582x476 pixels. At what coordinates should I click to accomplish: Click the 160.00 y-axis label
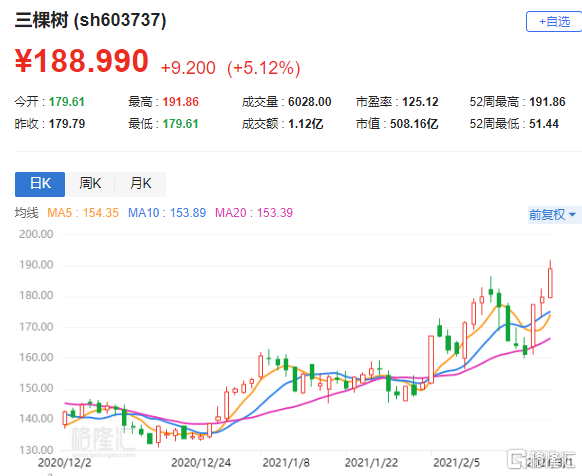tap(36, 358)
